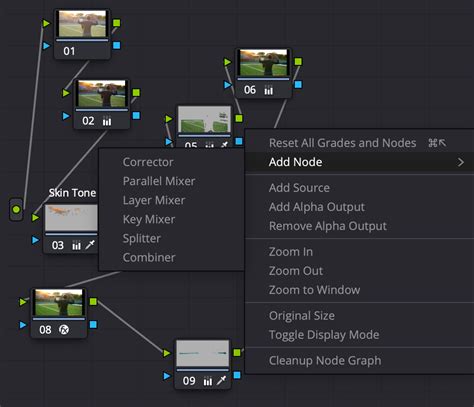
Task: Select node 02 thumbnail
Action: pos(102,93)
